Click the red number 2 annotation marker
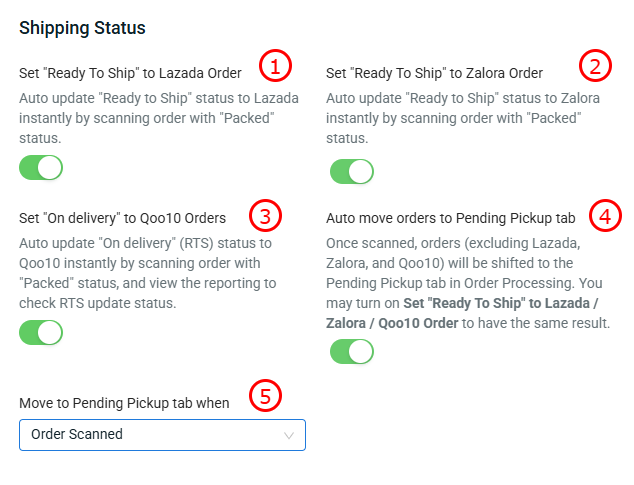This screenshot has width=634, height=485. point(595,67)
